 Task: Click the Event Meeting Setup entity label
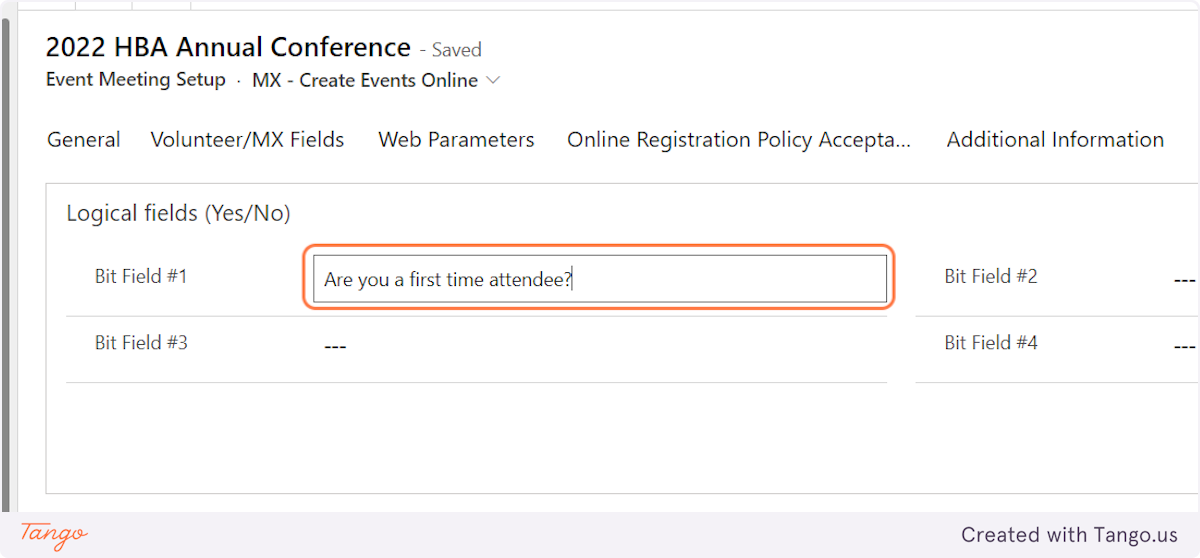pyautogui.click(x=136, y=80)
